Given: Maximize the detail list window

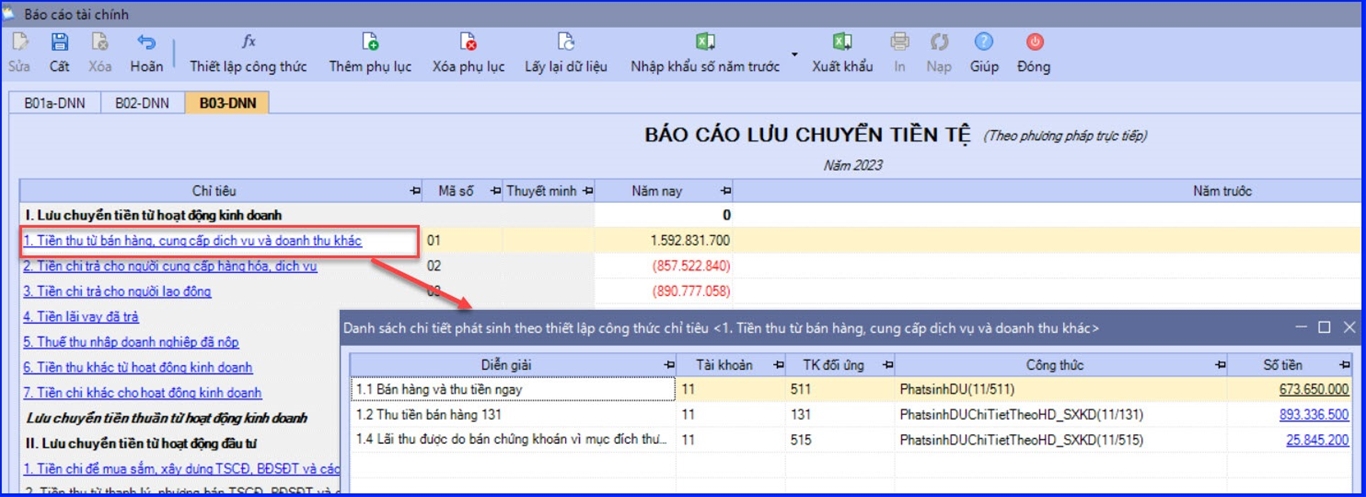Looking at the screenshot, I should tap(1324, 327).
